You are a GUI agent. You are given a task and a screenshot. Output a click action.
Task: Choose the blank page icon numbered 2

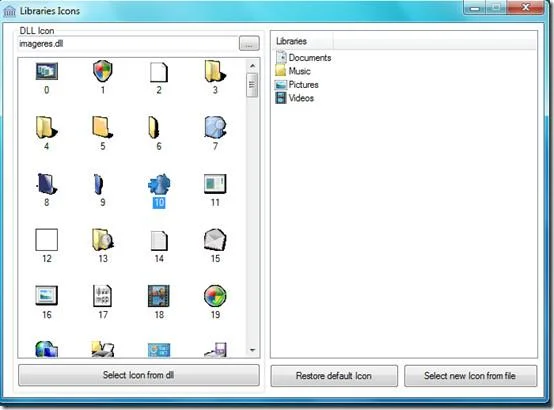pyautogui.click(x=159, y=72)
